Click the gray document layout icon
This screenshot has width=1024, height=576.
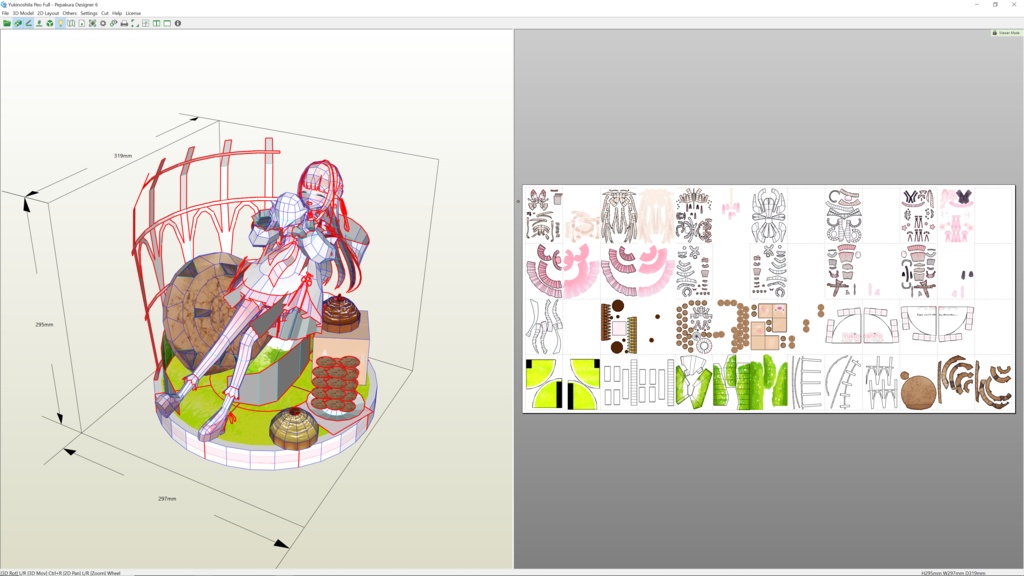(x=146, y=24)
